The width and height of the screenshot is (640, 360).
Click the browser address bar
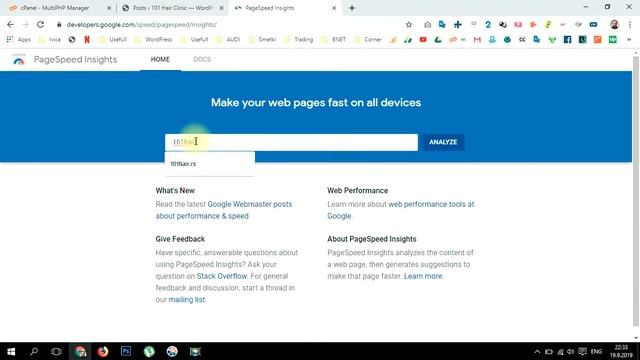tap(229, 24)
